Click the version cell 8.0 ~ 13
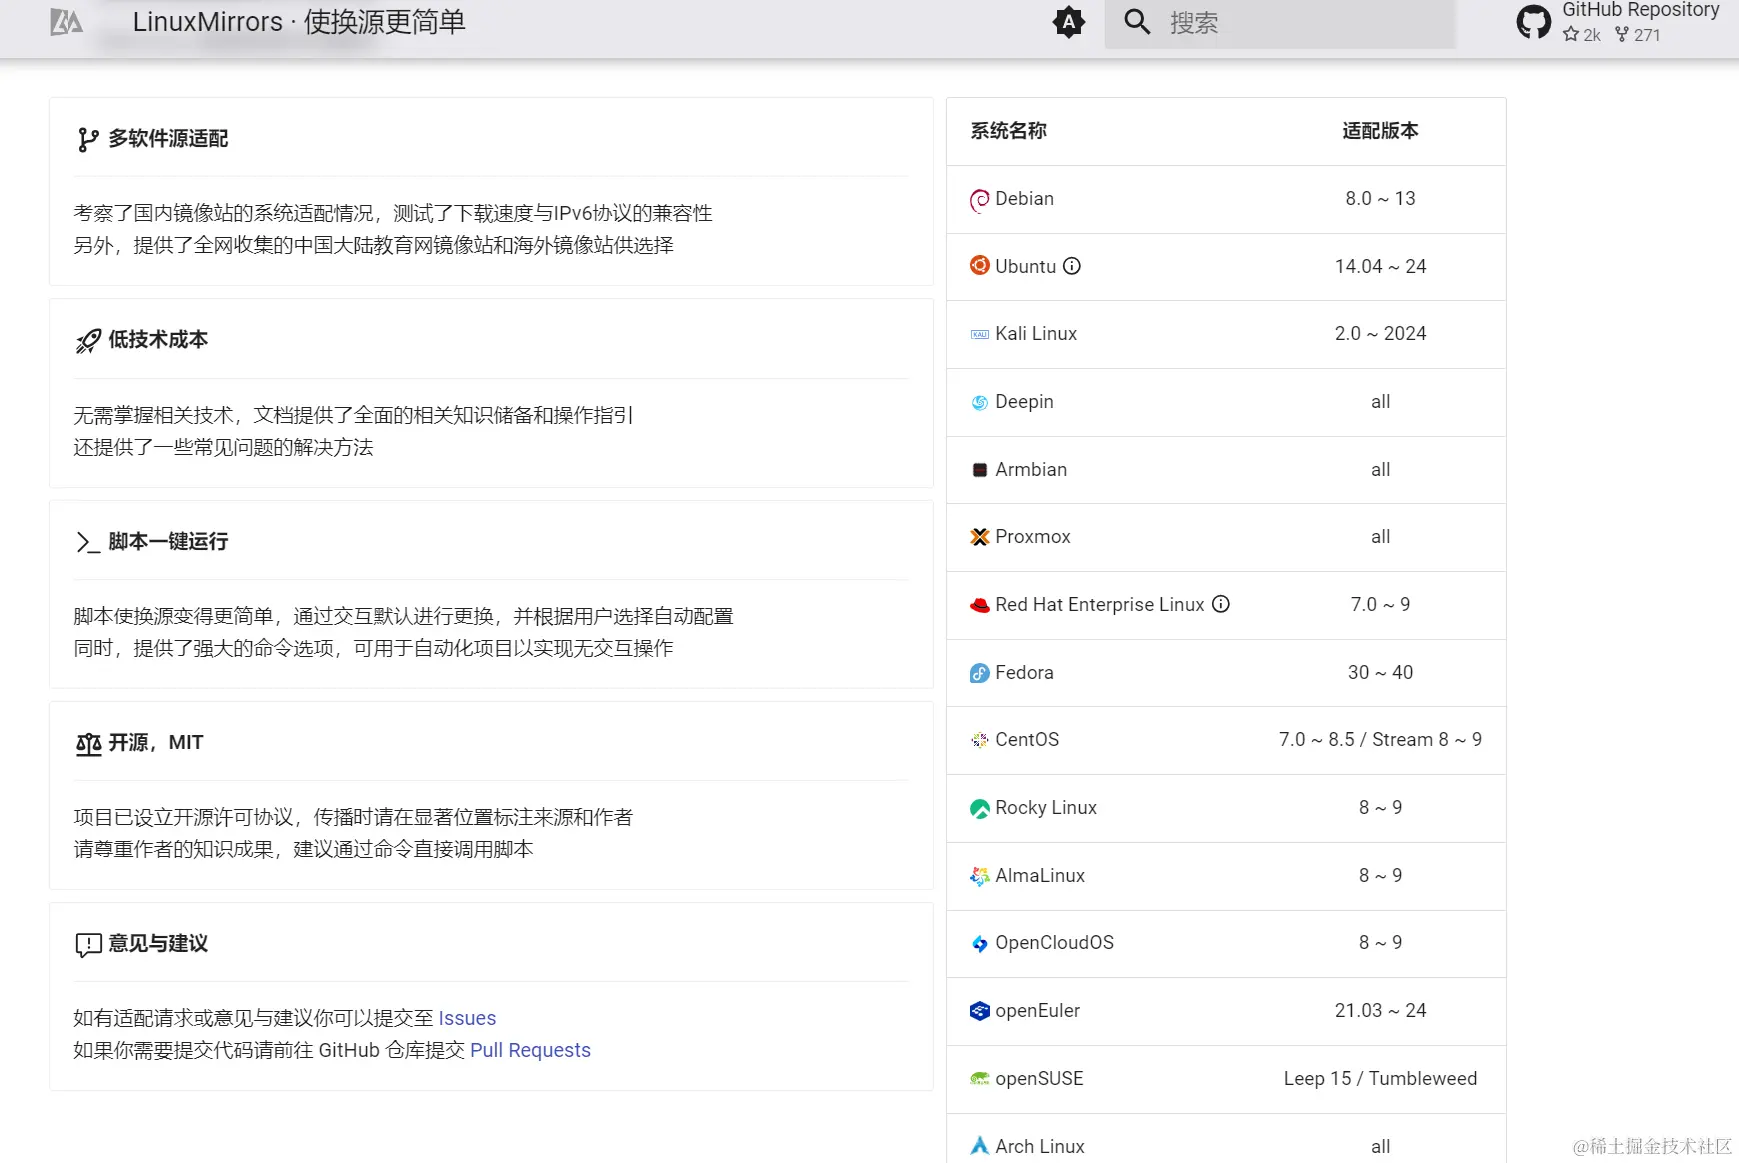Viewport: 1739px width, 1163px height. 1380,198
